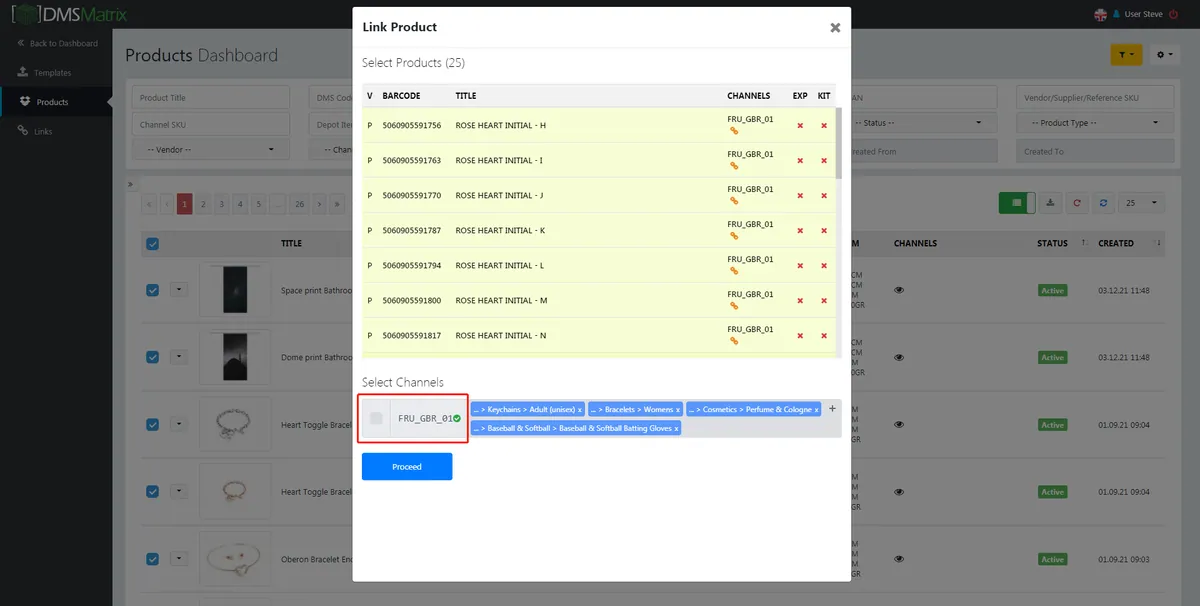The height and width of the screenshot is (606, 1200).
Task: Open the page size dropdown showing 25
Action: 1142,203
